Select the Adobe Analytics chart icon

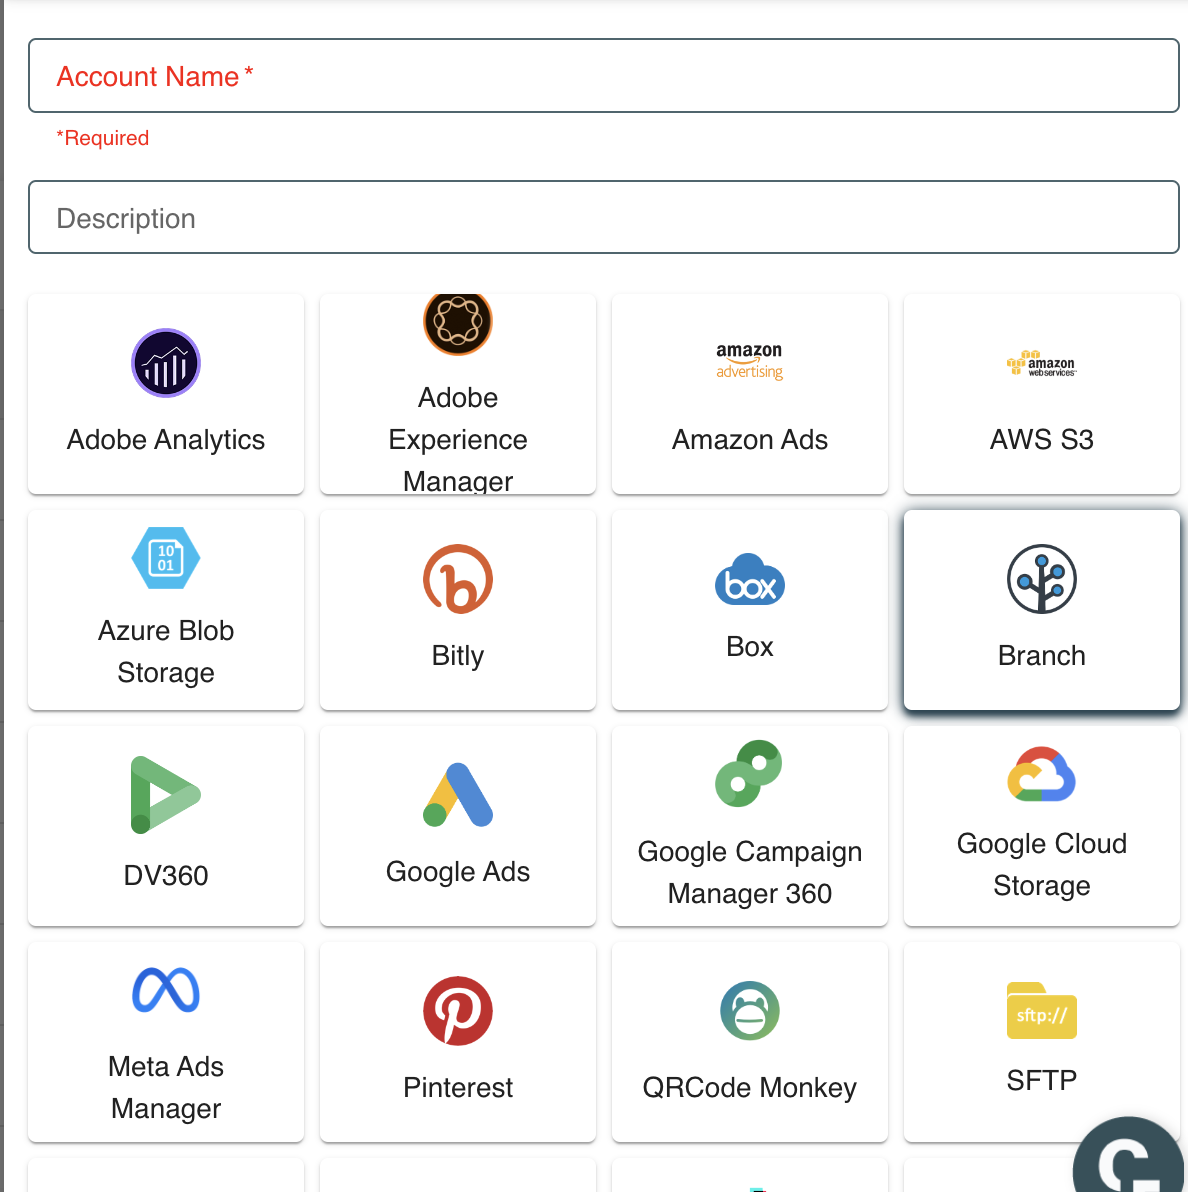pyautogui.click(x=166, y=363)
